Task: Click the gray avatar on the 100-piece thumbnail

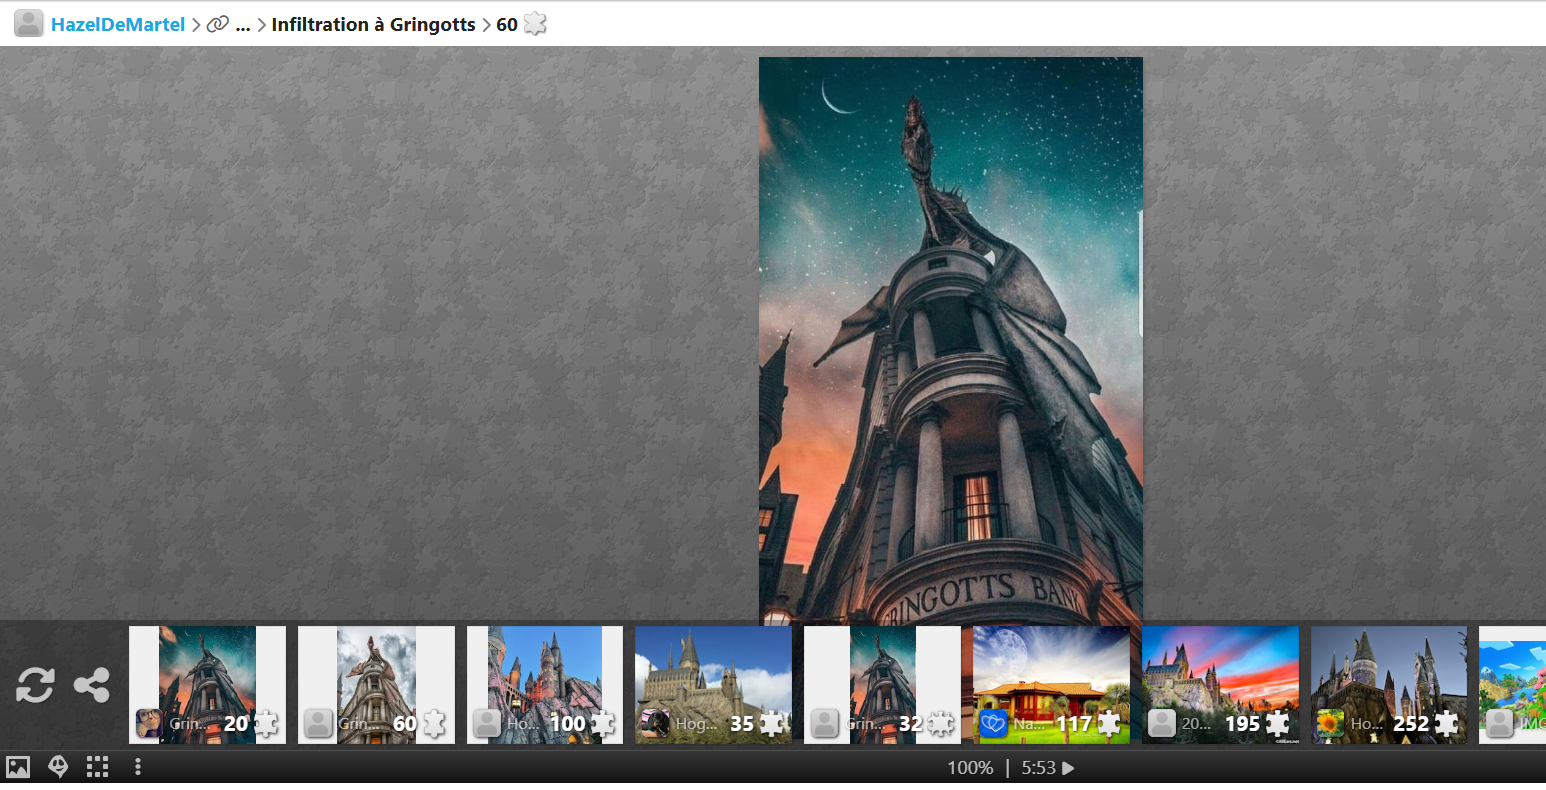Action: (487, 723)
